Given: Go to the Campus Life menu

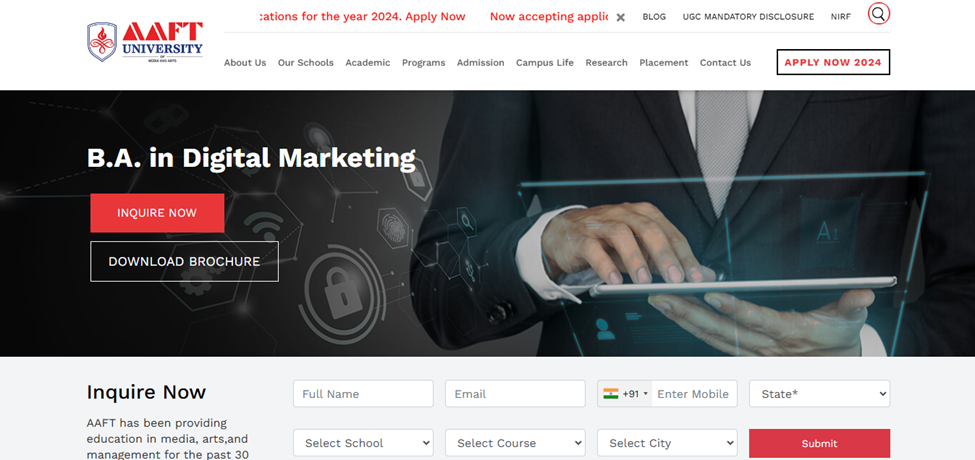Looking at the screenshot, I should (545, 62).
